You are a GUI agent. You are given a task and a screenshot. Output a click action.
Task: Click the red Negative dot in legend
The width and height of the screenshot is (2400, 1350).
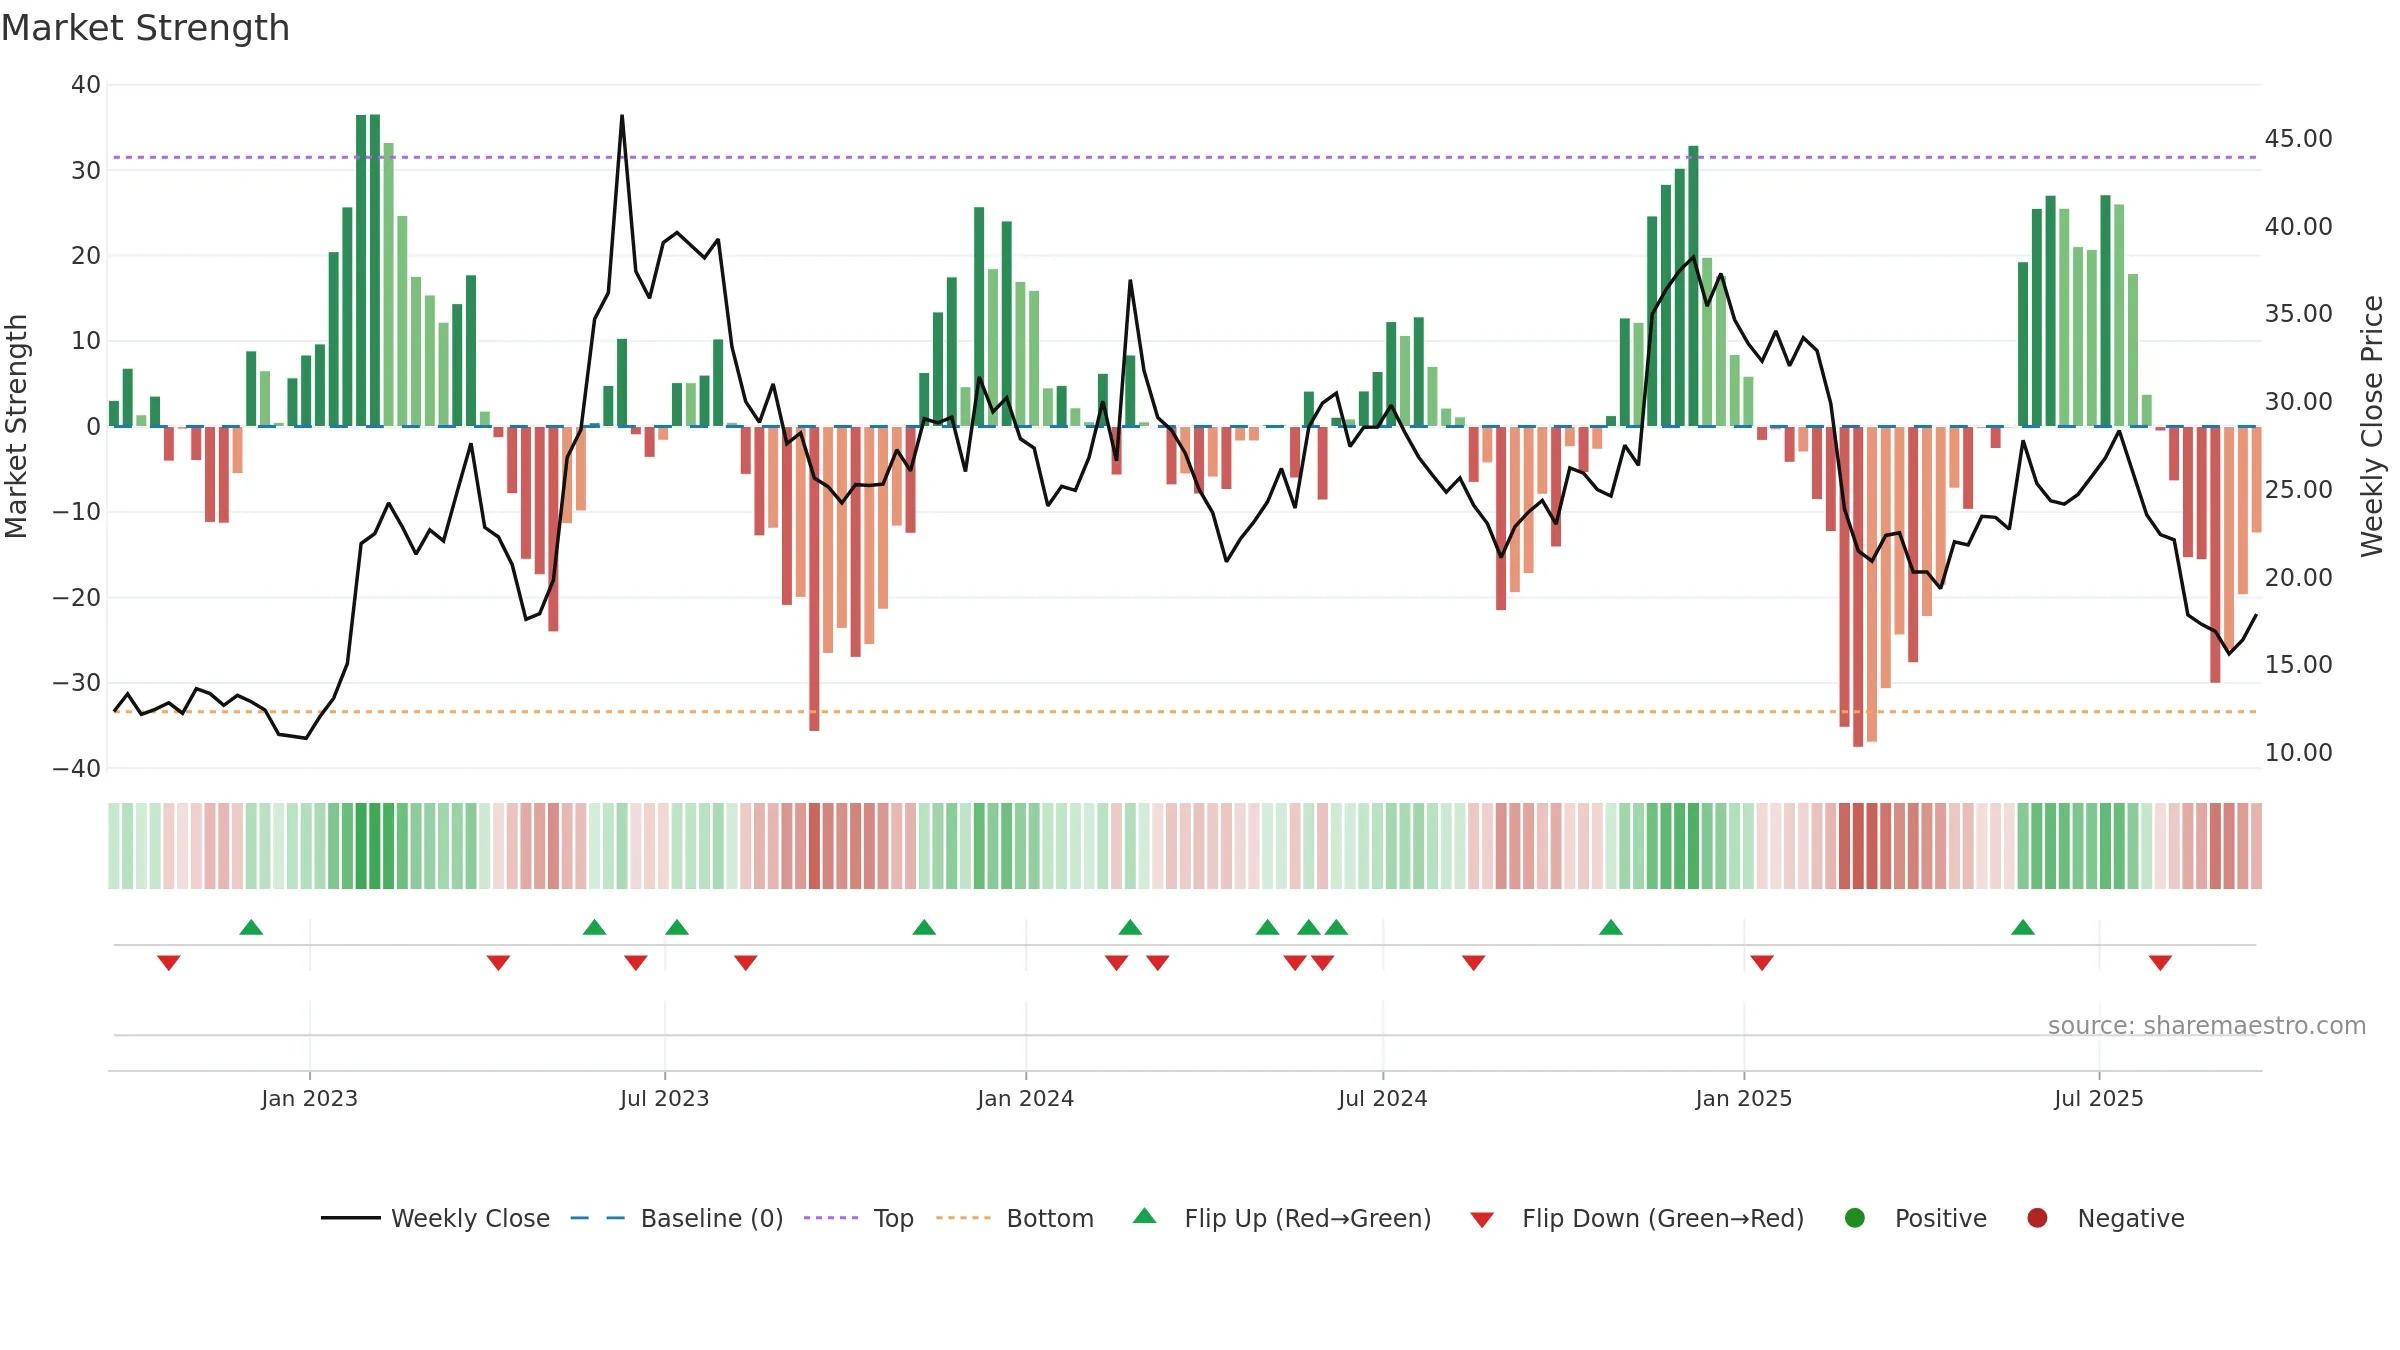tap(2037, 1218)
